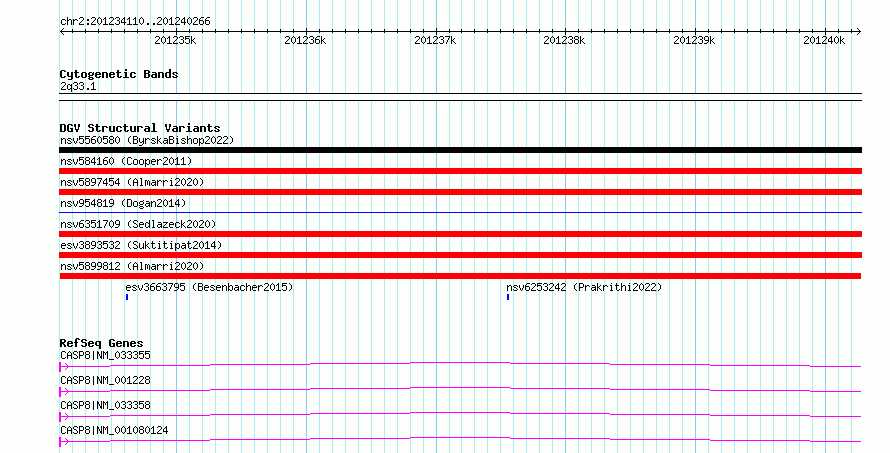Screen dimensions: 890x453
Task: Select the small blue nsv6253242 variant marker
Action: pos(508,297)
